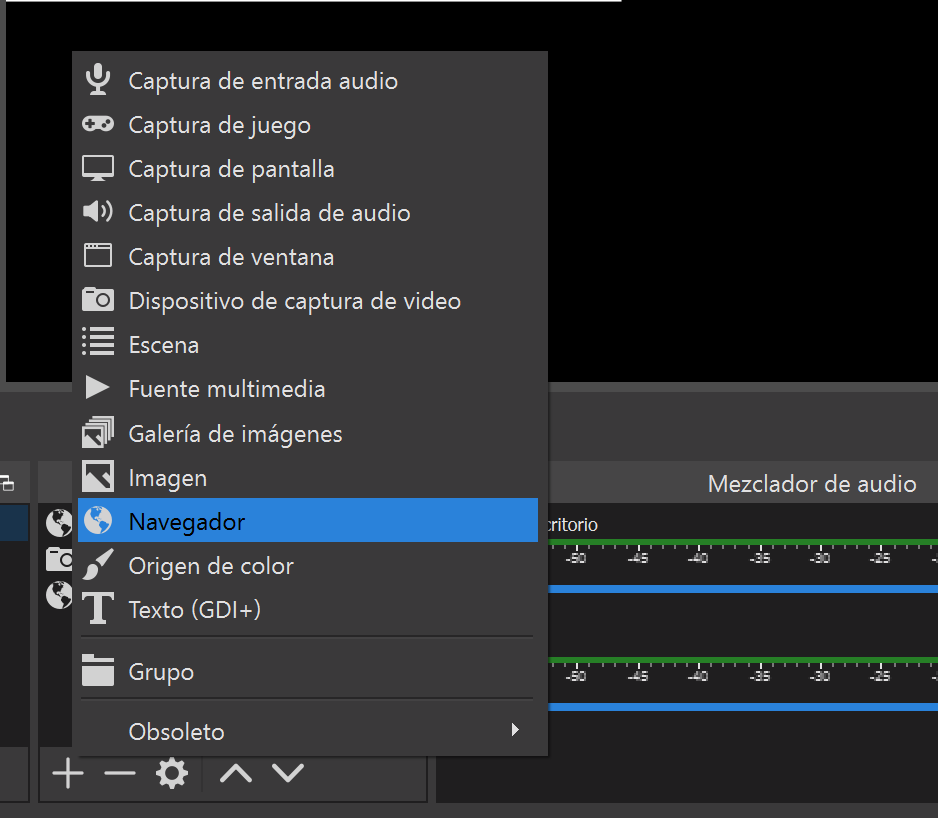The height and width of the screenshot is (818, 938).
Task: Move source down with the down arrow
Action: (x=288, y=773)
